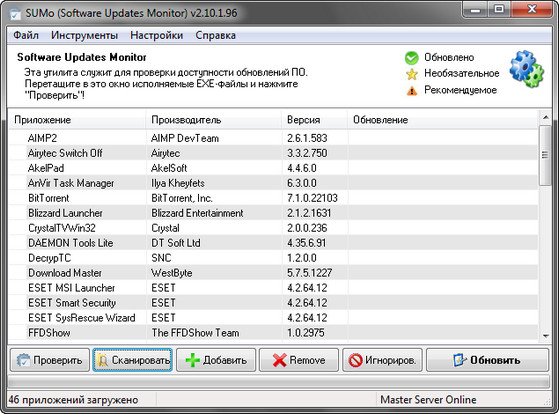Click the yellow star Необязательное icon

tap(411, 74)
